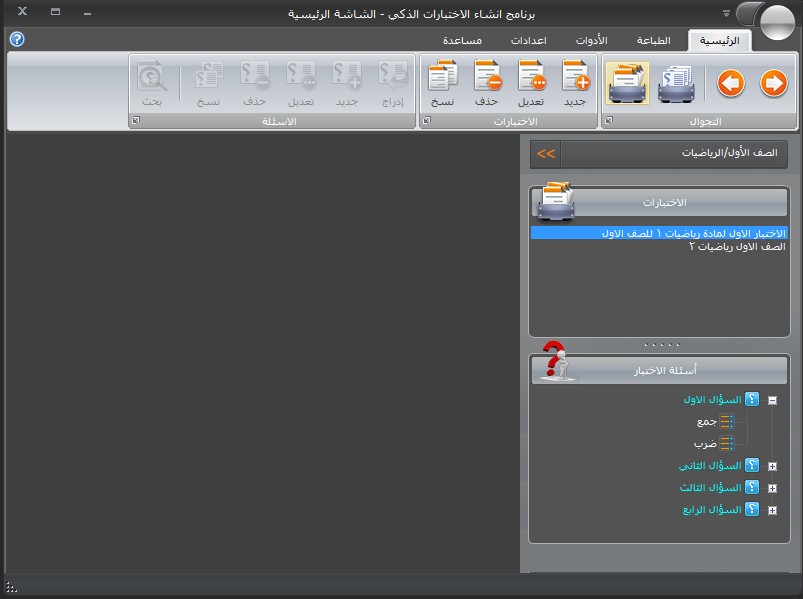Select the الصف الاول رياضيات ٢ test
The width and height of the screenshot is (803, 599).
738,246
